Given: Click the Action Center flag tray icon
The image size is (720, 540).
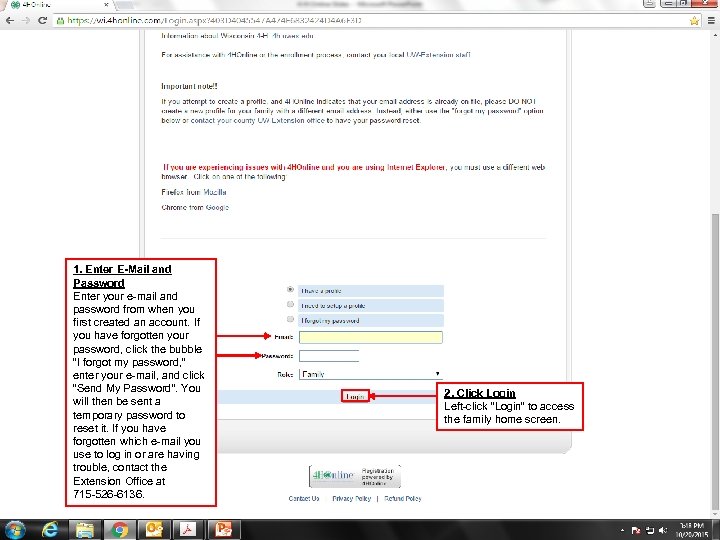Looking at the screenshot, I should pyautogui.click(x=636, y=530).
